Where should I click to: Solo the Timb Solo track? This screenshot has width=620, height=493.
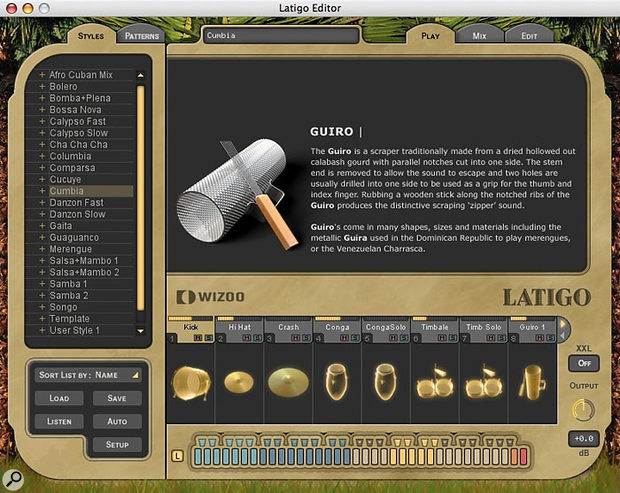[501, 338]
